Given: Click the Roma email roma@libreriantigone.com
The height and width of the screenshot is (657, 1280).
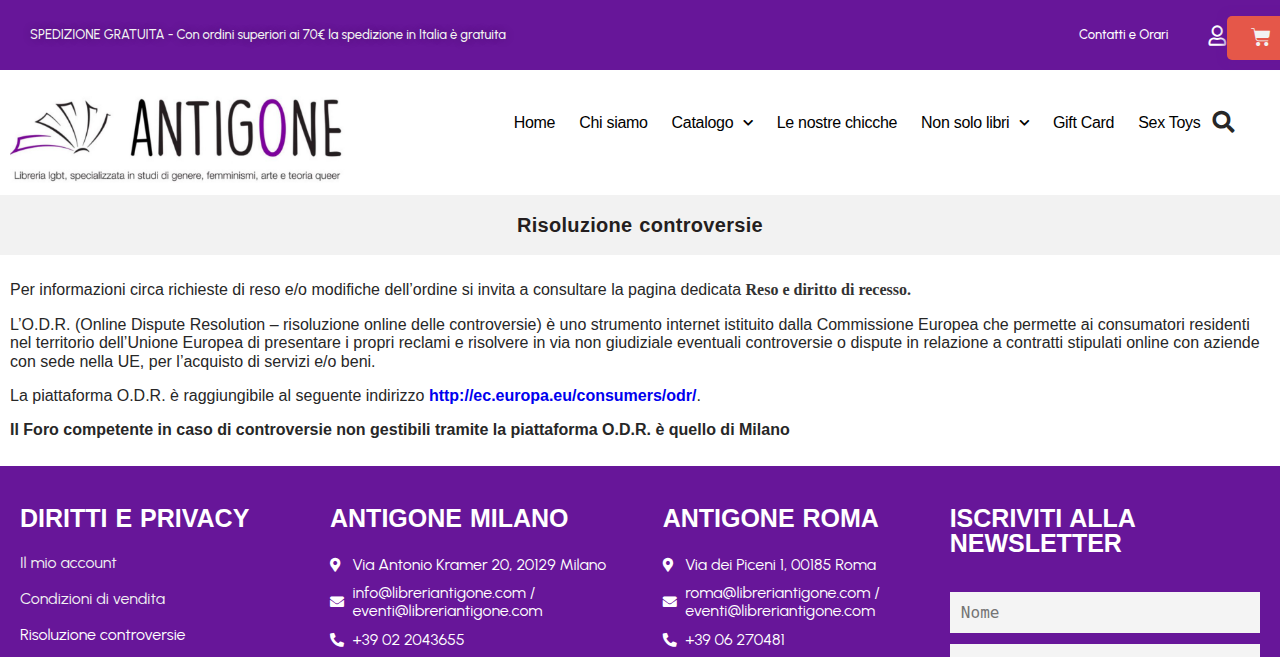Looking at the screenshot, I should coord(782,602).
